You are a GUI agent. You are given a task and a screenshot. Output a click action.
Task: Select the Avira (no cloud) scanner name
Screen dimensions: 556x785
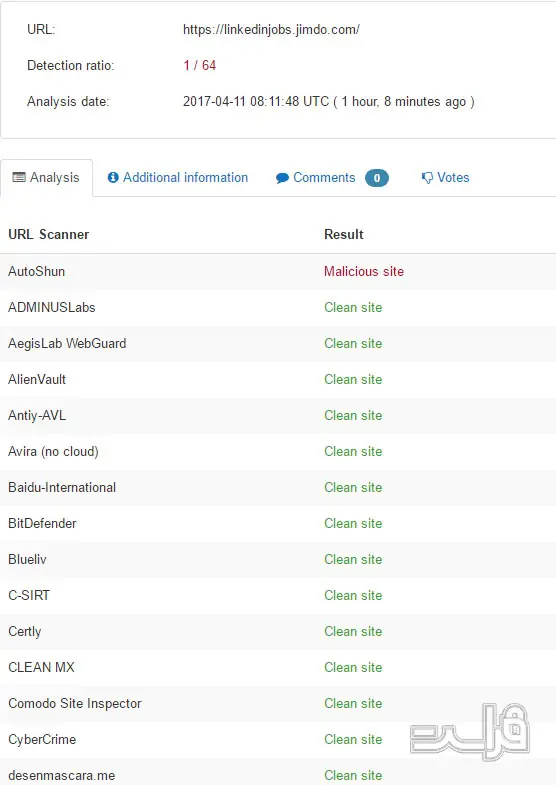[x=54, y=452]
